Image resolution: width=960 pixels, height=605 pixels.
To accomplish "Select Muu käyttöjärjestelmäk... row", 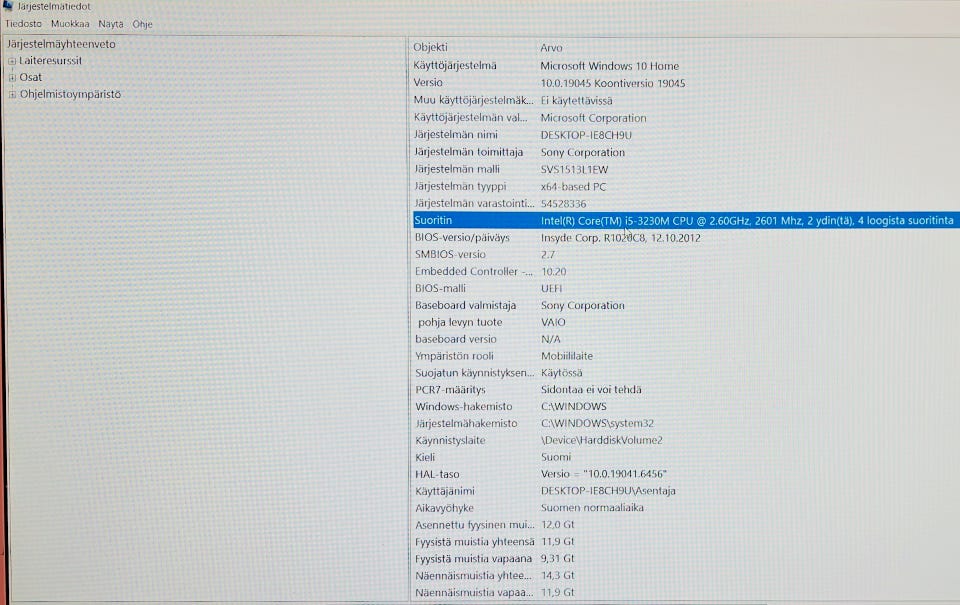I will click(x=473, y=100).
